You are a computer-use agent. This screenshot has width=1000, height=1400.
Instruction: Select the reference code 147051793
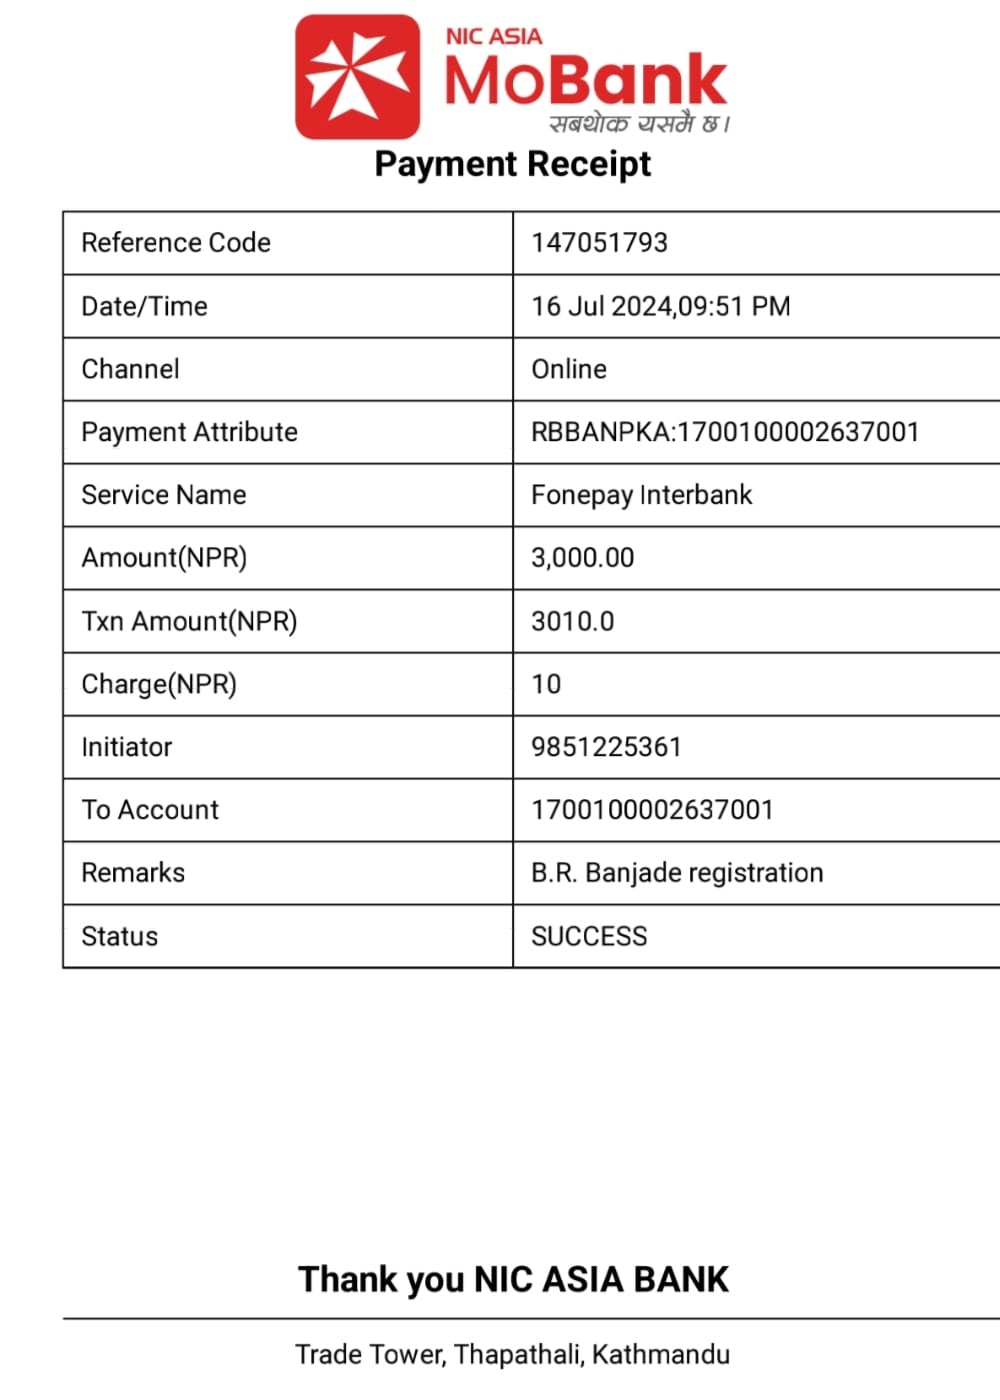(599, 243)
